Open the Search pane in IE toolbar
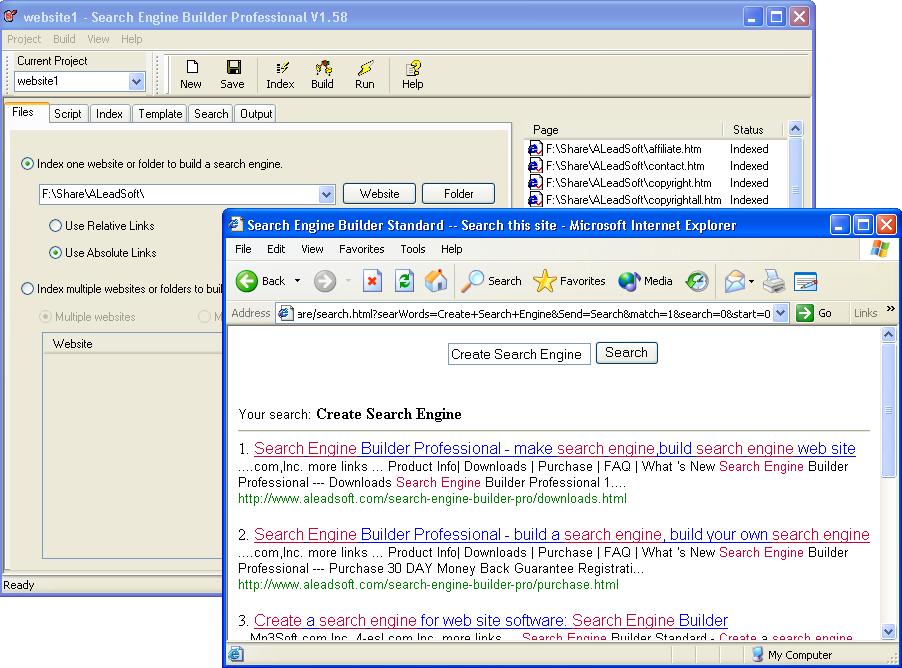The width and height of the screenshot is (902, 668). (x=491, y=281)
